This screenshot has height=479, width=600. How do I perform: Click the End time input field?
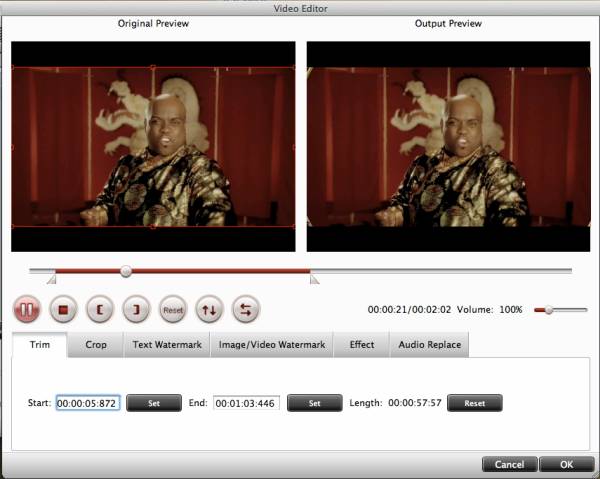[246, 403]
